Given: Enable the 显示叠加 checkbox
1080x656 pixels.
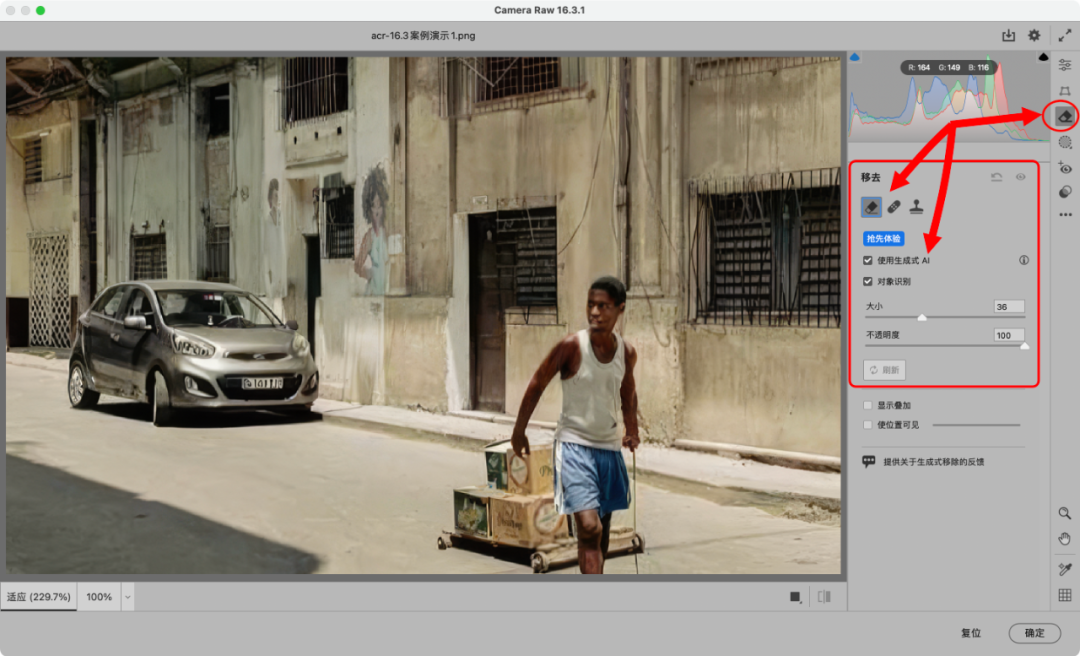Looking at the screenshot, I should [868, 405].
